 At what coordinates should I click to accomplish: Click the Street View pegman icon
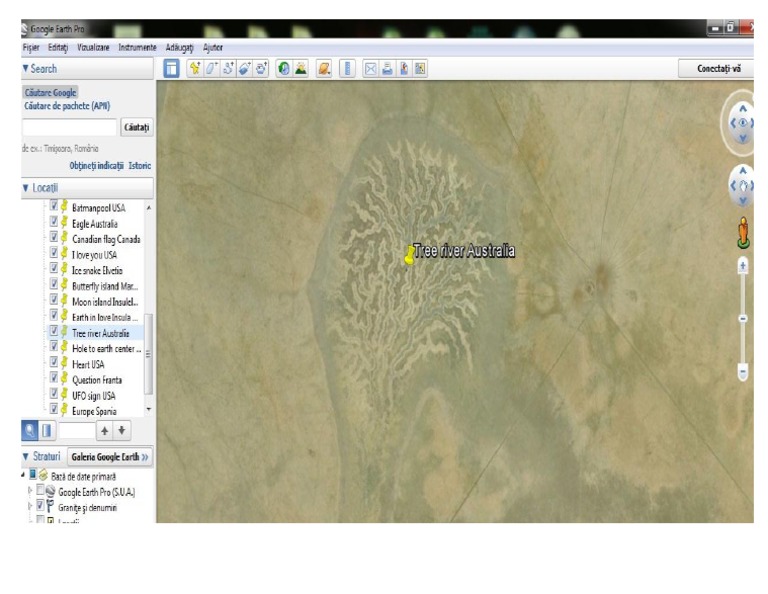click(744, 233)
